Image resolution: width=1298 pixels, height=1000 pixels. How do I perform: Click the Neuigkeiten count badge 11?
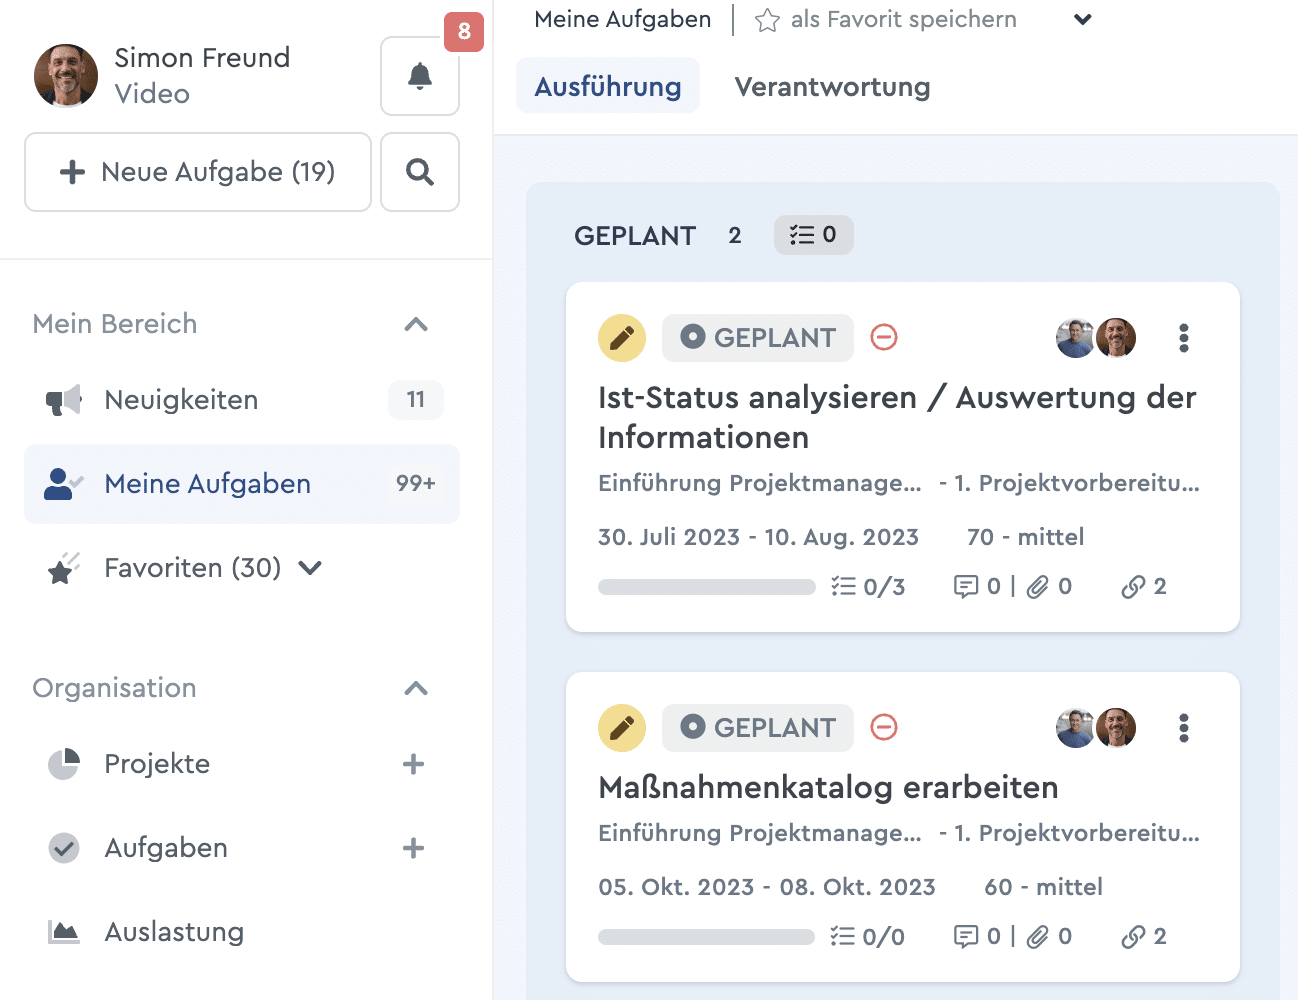point(416,400)
